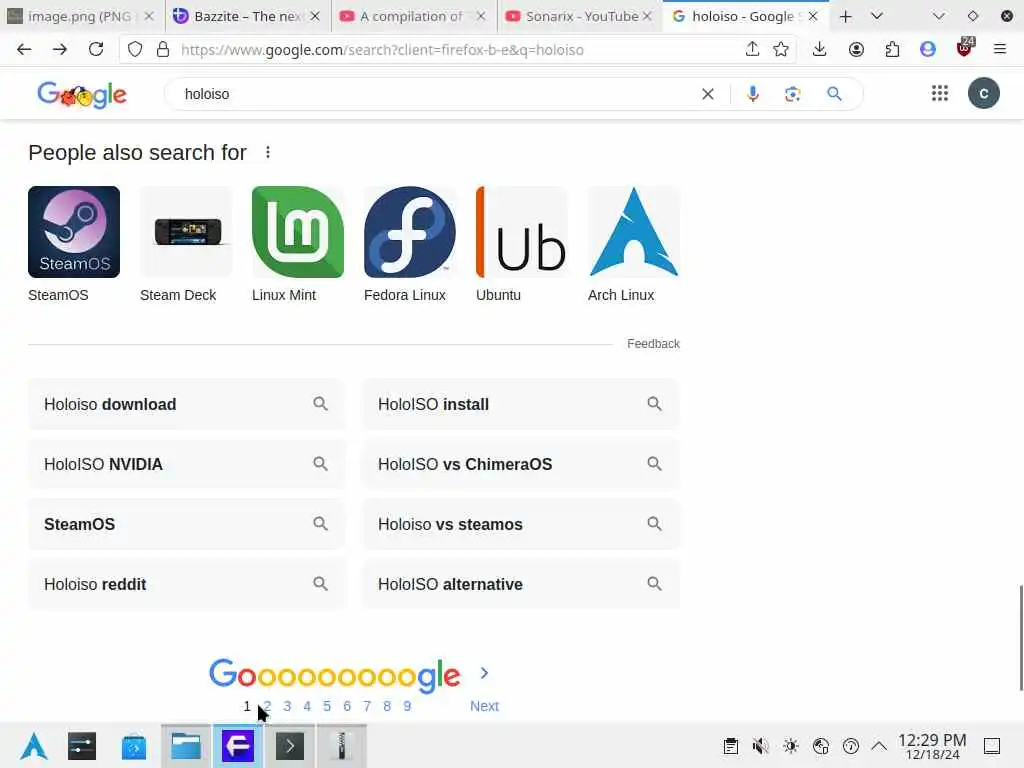The width and height of the screenshot is (1024, 768).
Task: Open Firefox account icon
Action: [x=856, y=49]
